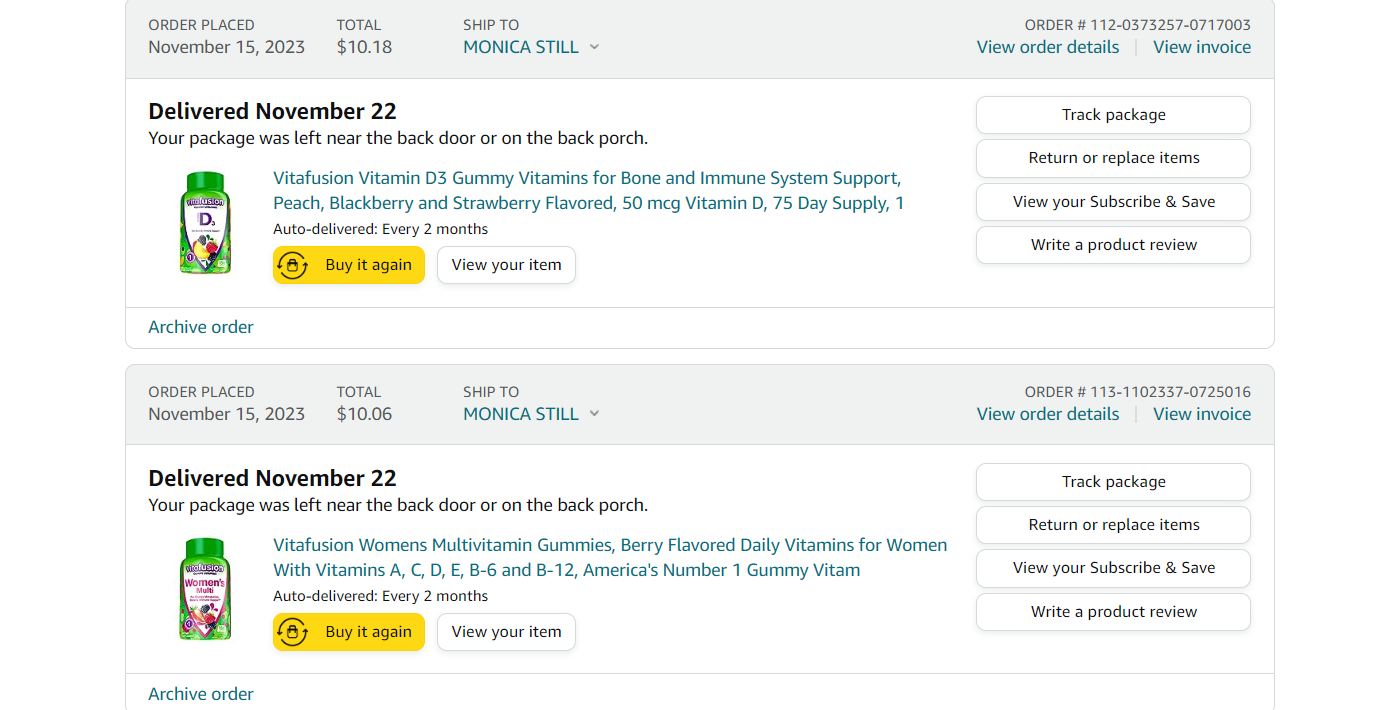Click the reorder icon beside Vitamin D3 item
The width and height of the screenshot is (1400, 710).
pos(292,265)
